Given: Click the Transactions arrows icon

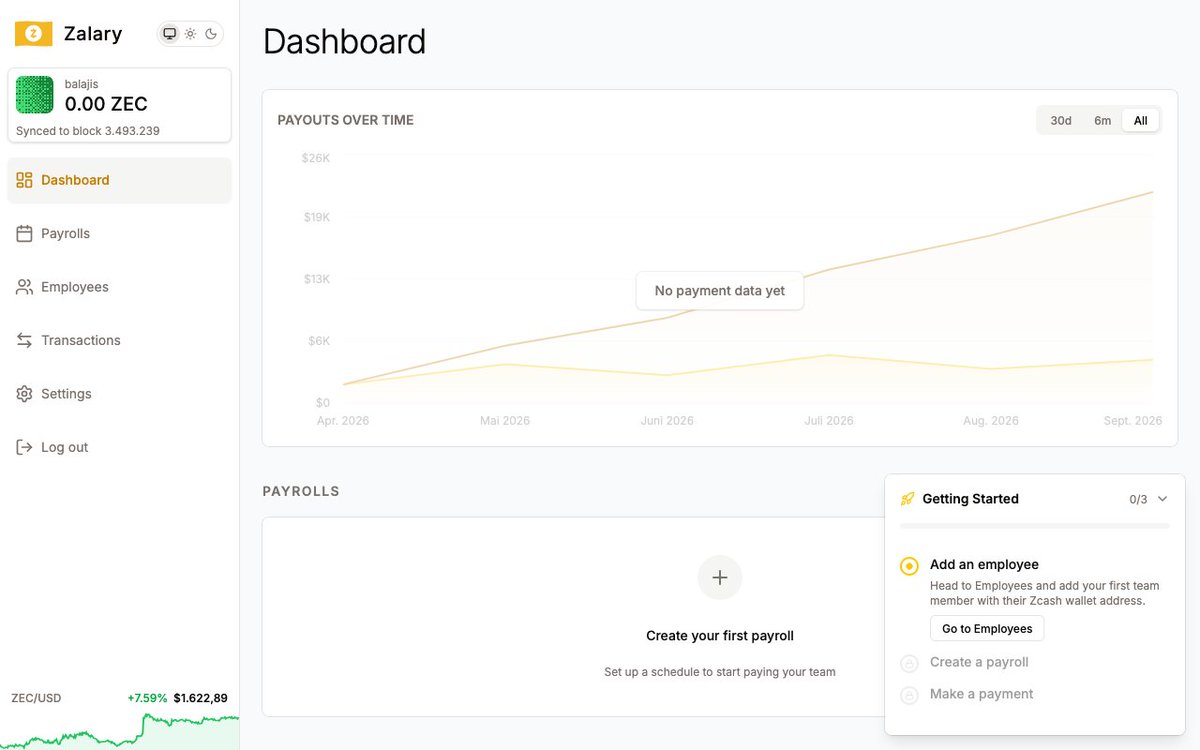Looking at the screenshot, I should [24, 340].
